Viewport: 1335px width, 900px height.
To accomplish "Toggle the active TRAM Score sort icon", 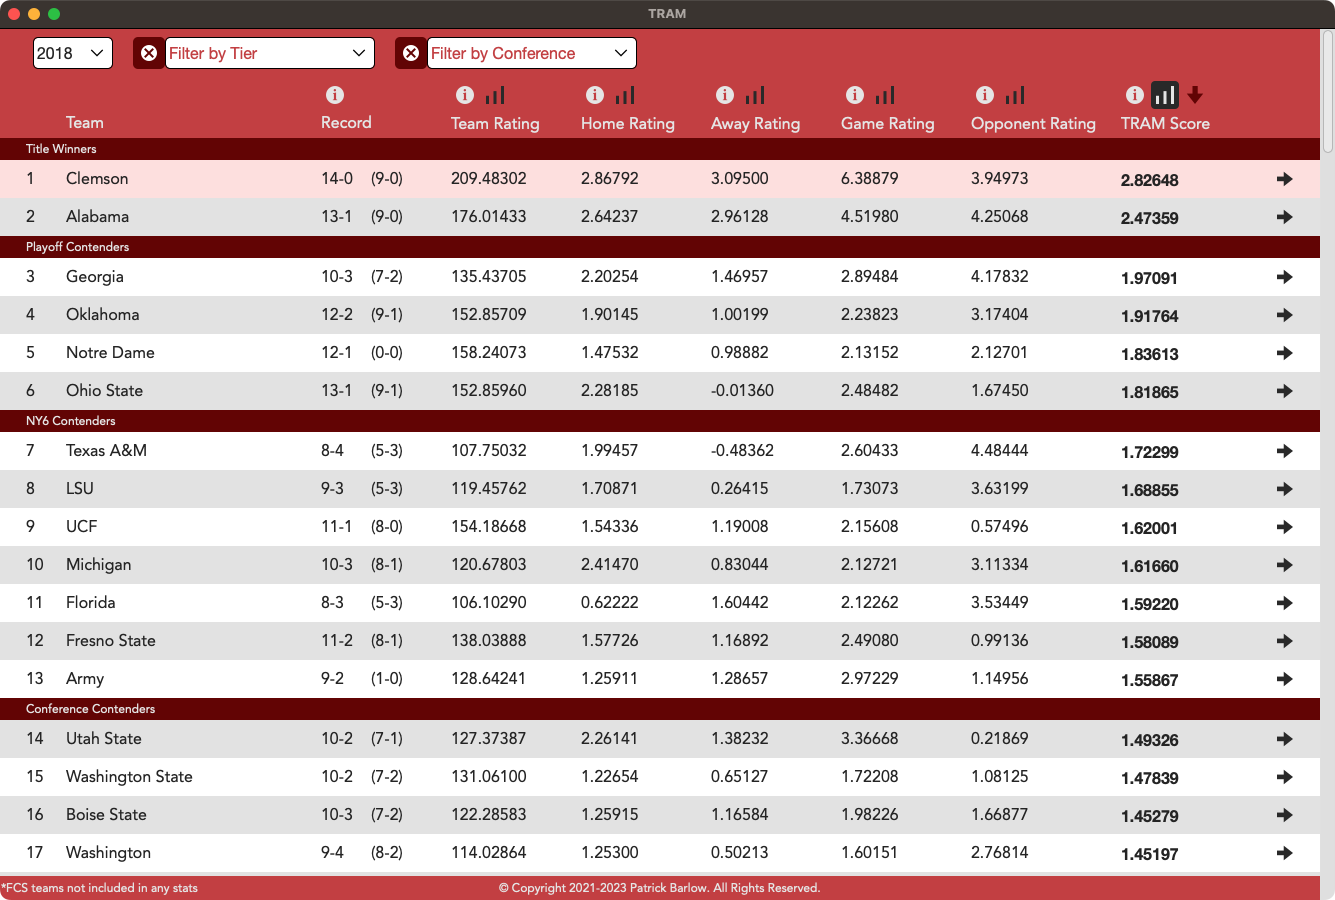I will click(1164, 95).
